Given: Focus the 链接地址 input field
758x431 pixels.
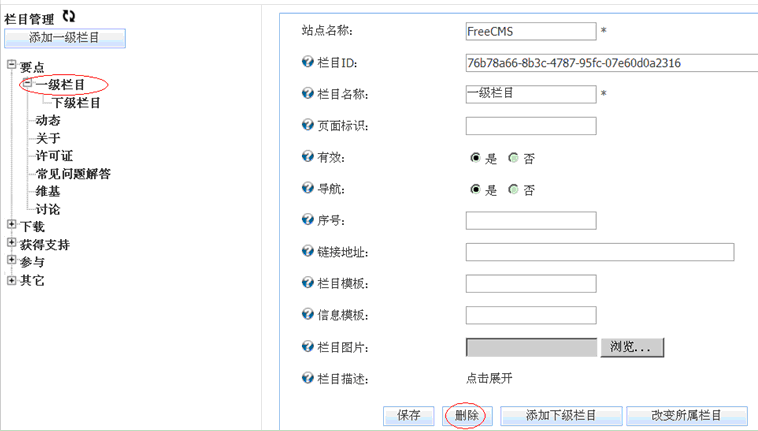Looking at the screenshot, I should (x=600, y=252).
